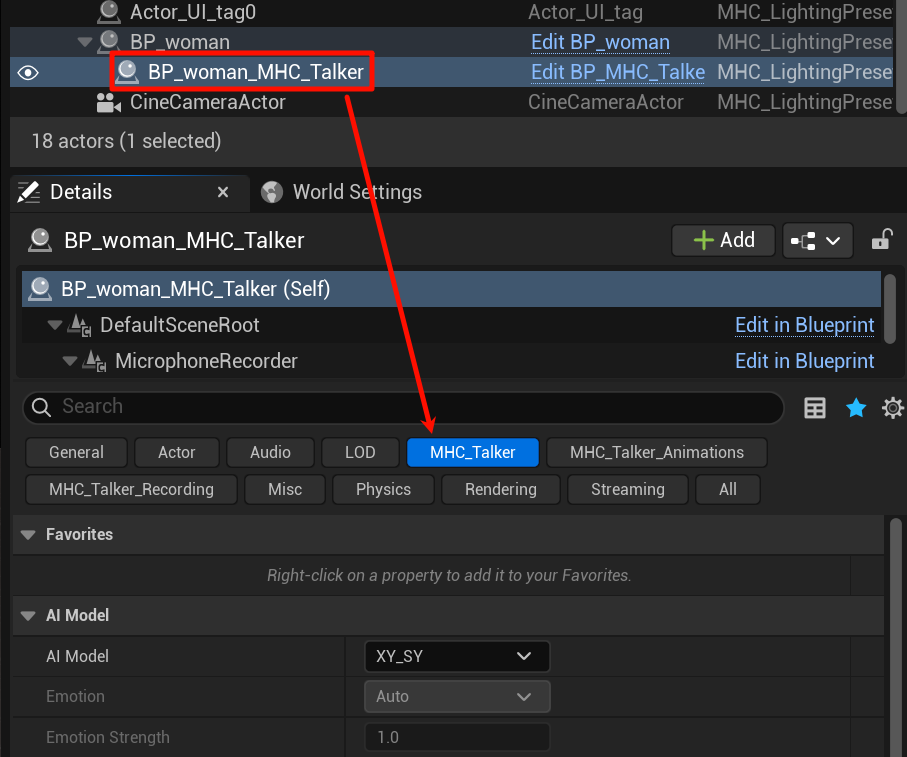Click the Add component button
907x757 pixels.
724,240
